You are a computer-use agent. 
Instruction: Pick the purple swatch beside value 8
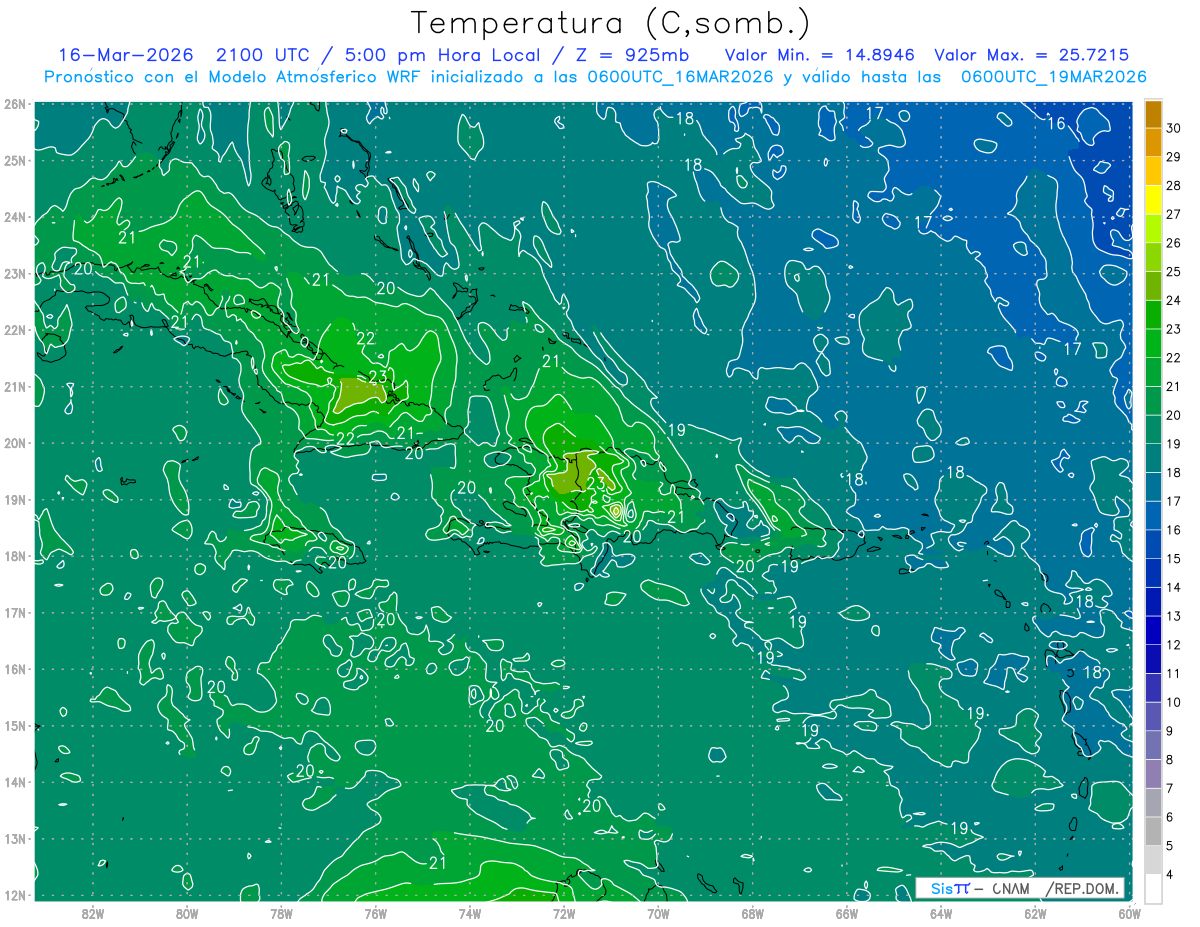pos(1153,745)
